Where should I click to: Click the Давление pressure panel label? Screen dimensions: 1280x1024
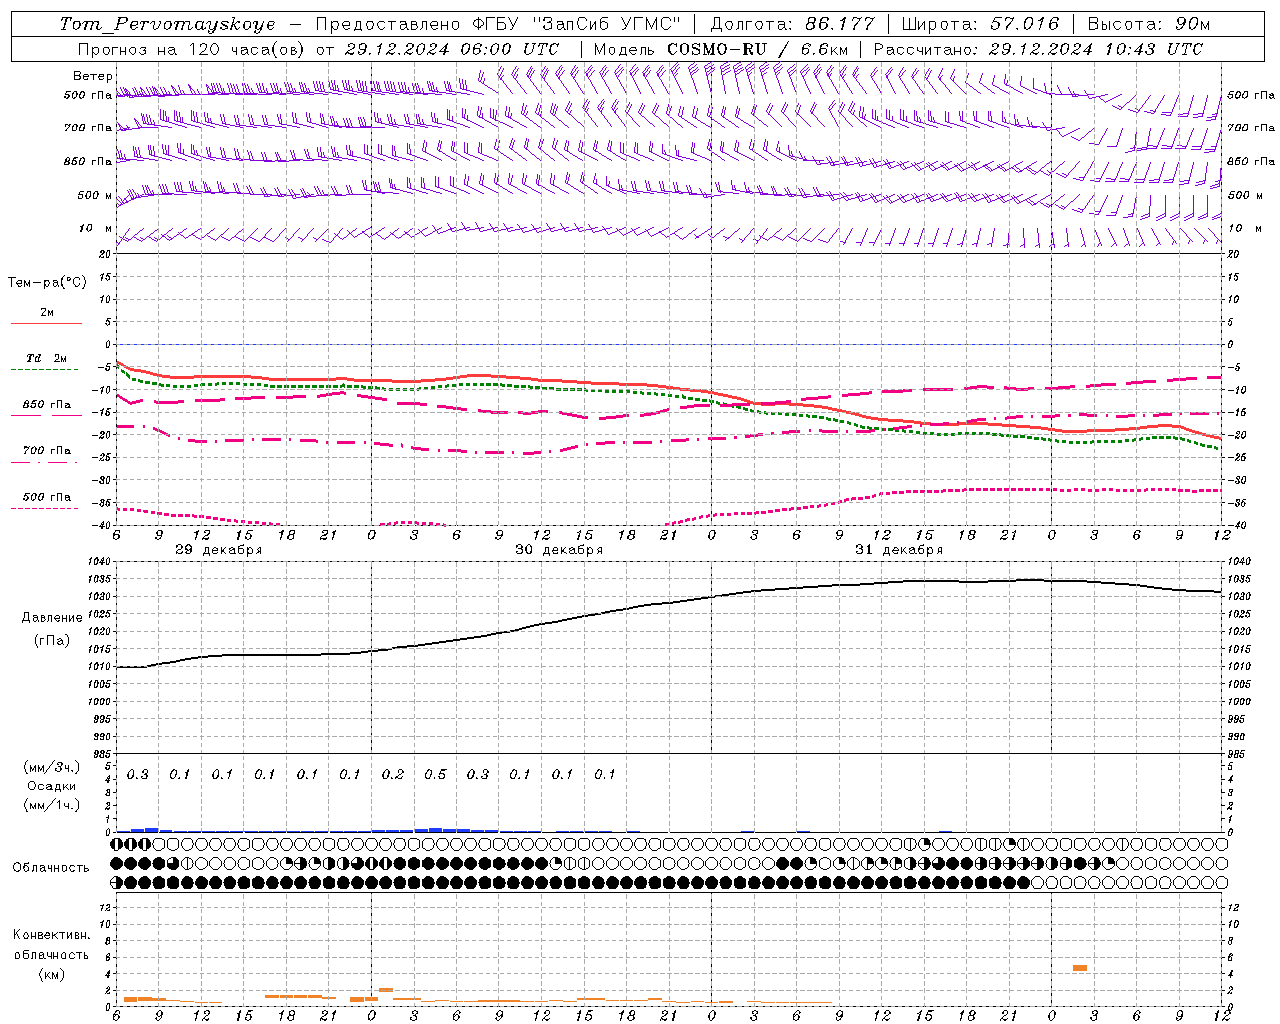52,618
